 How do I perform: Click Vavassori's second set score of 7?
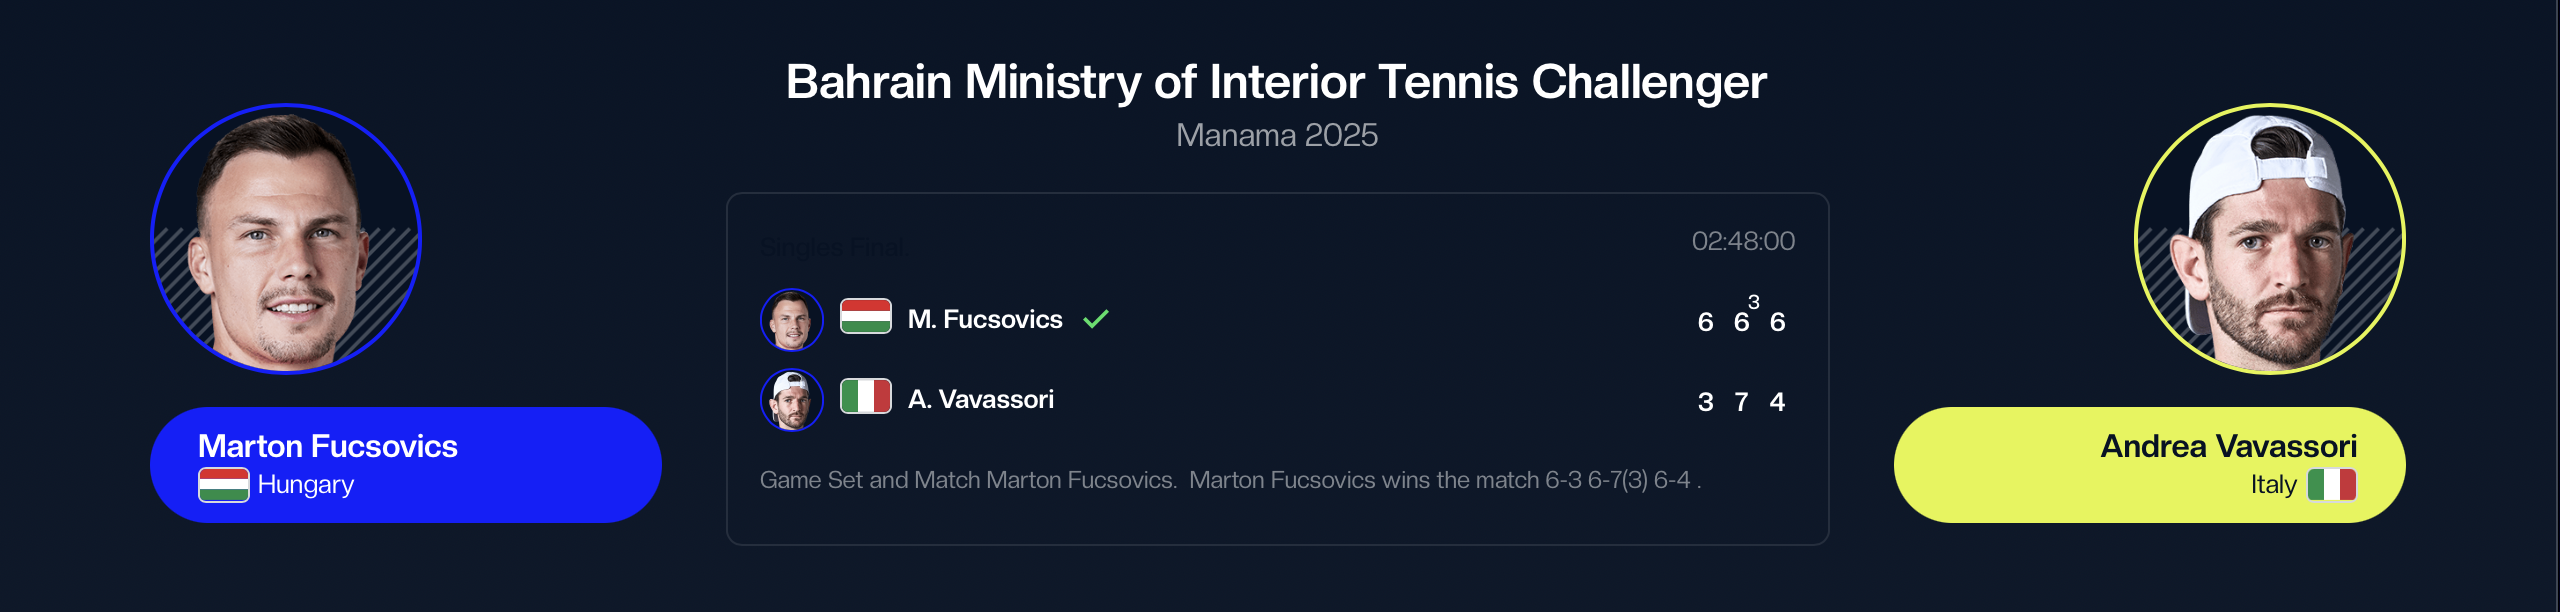pos(1741,402)
